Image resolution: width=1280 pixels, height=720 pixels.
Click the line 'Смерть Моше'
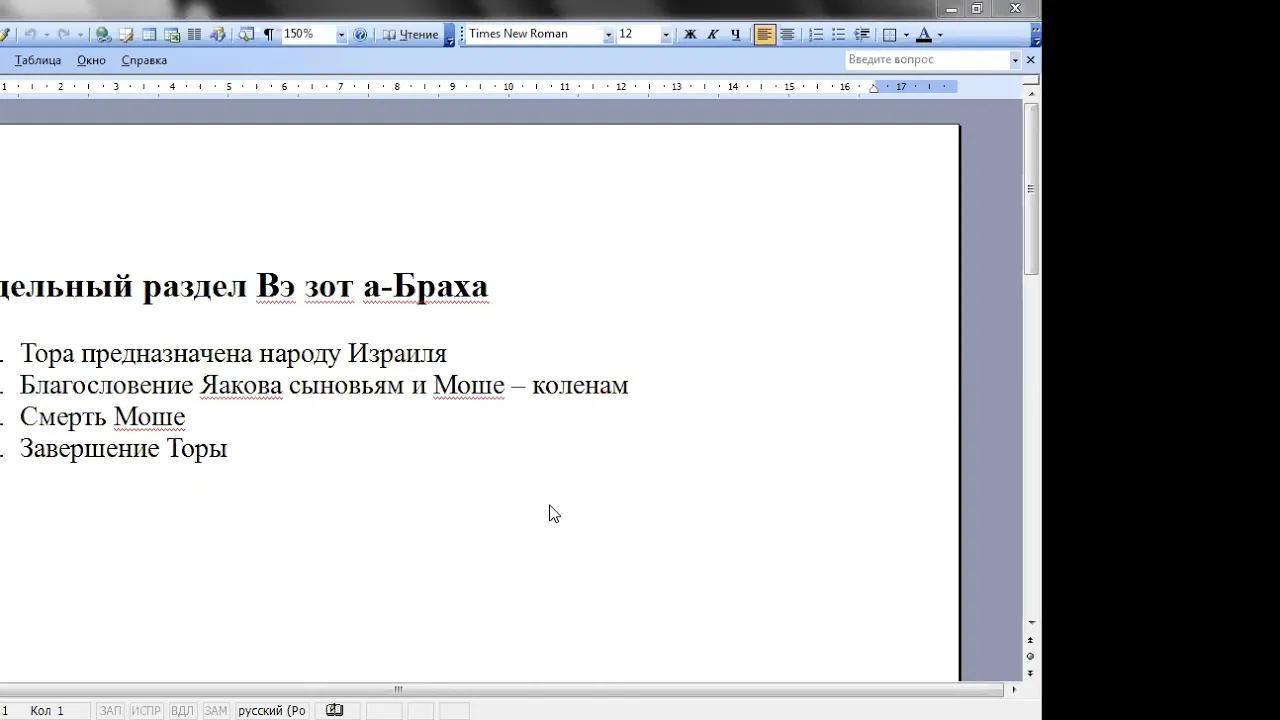(x=102, y=417)
